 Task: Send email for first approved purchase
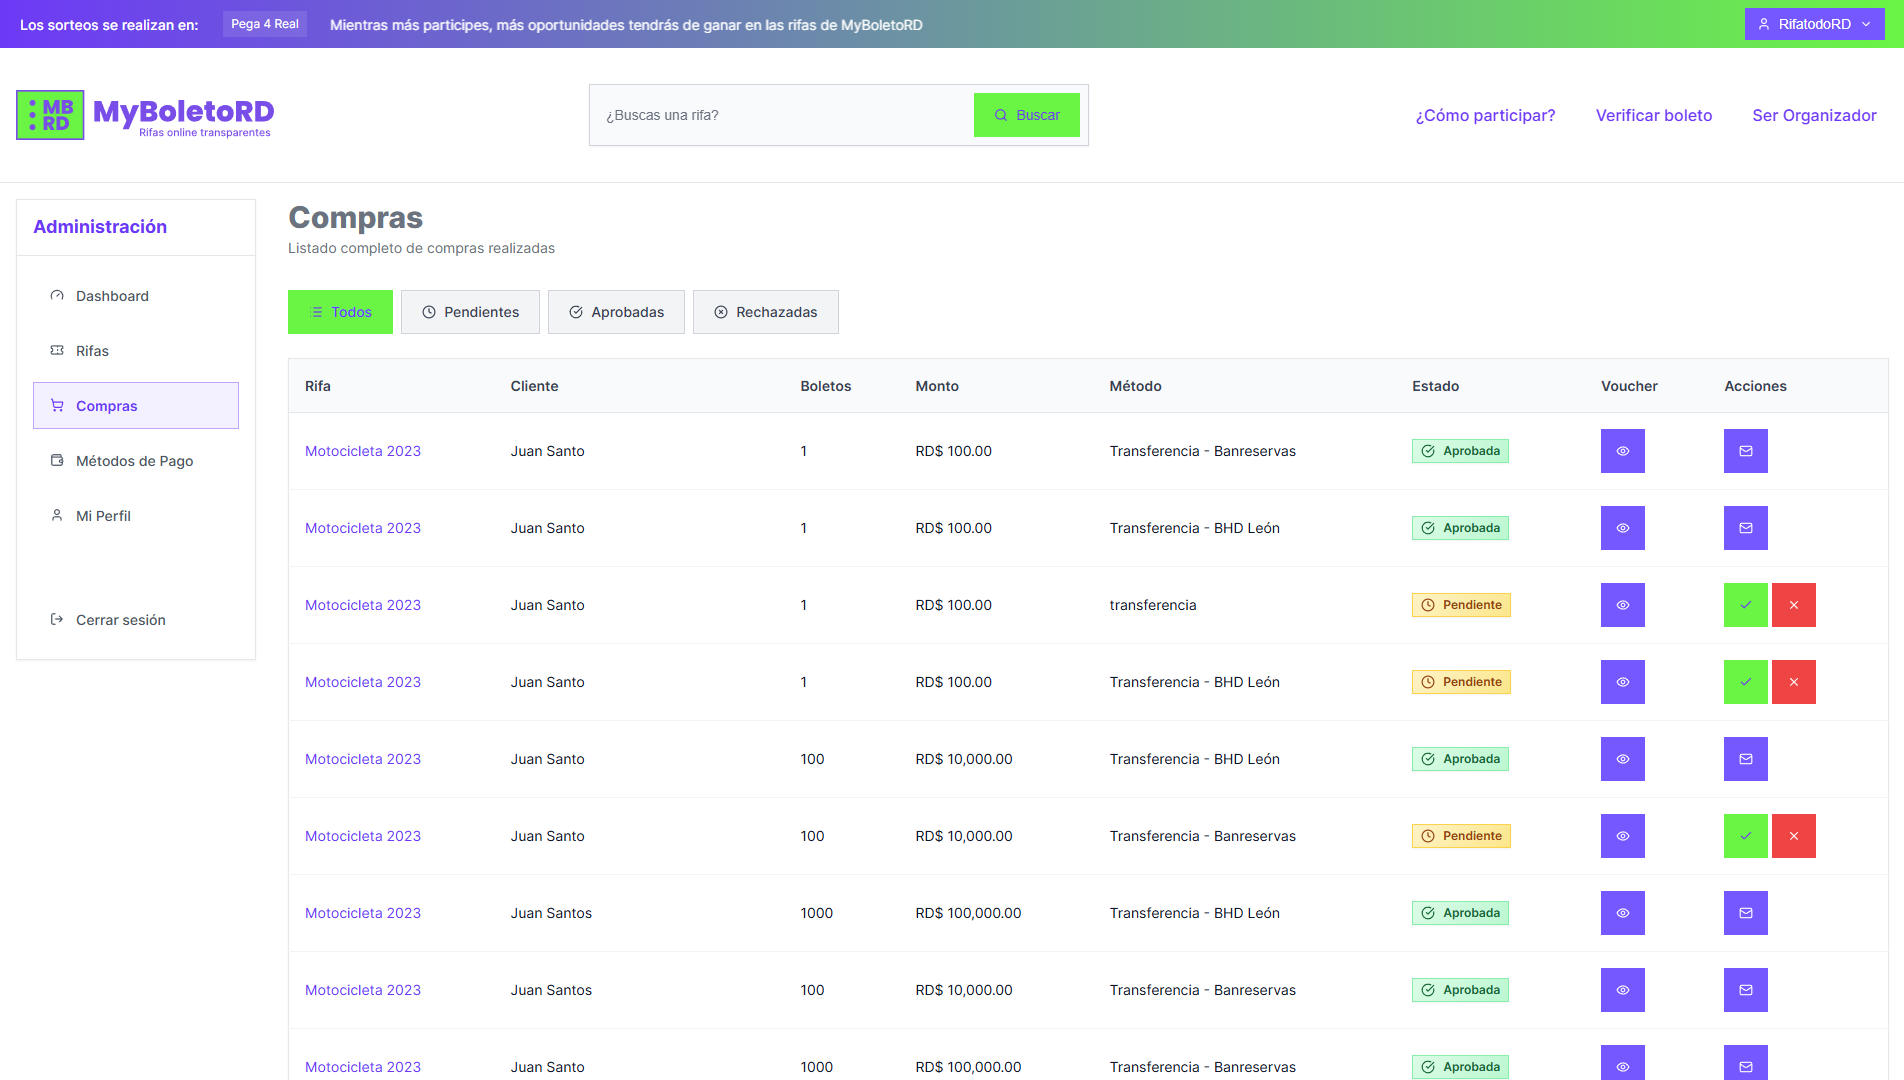[1745, 451]
